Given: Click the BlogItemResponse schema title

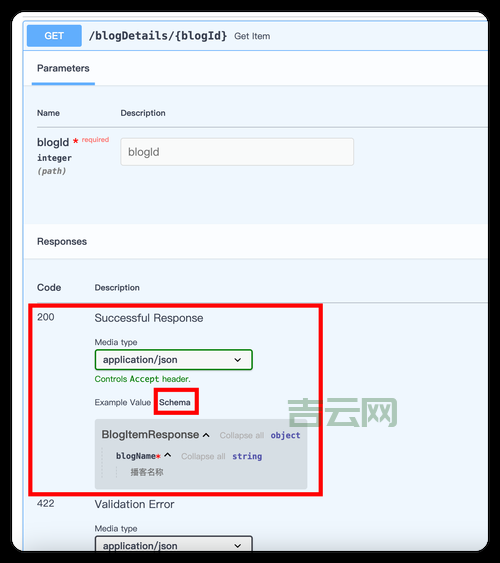Looking at the screenshot, I should pos(150,435).
